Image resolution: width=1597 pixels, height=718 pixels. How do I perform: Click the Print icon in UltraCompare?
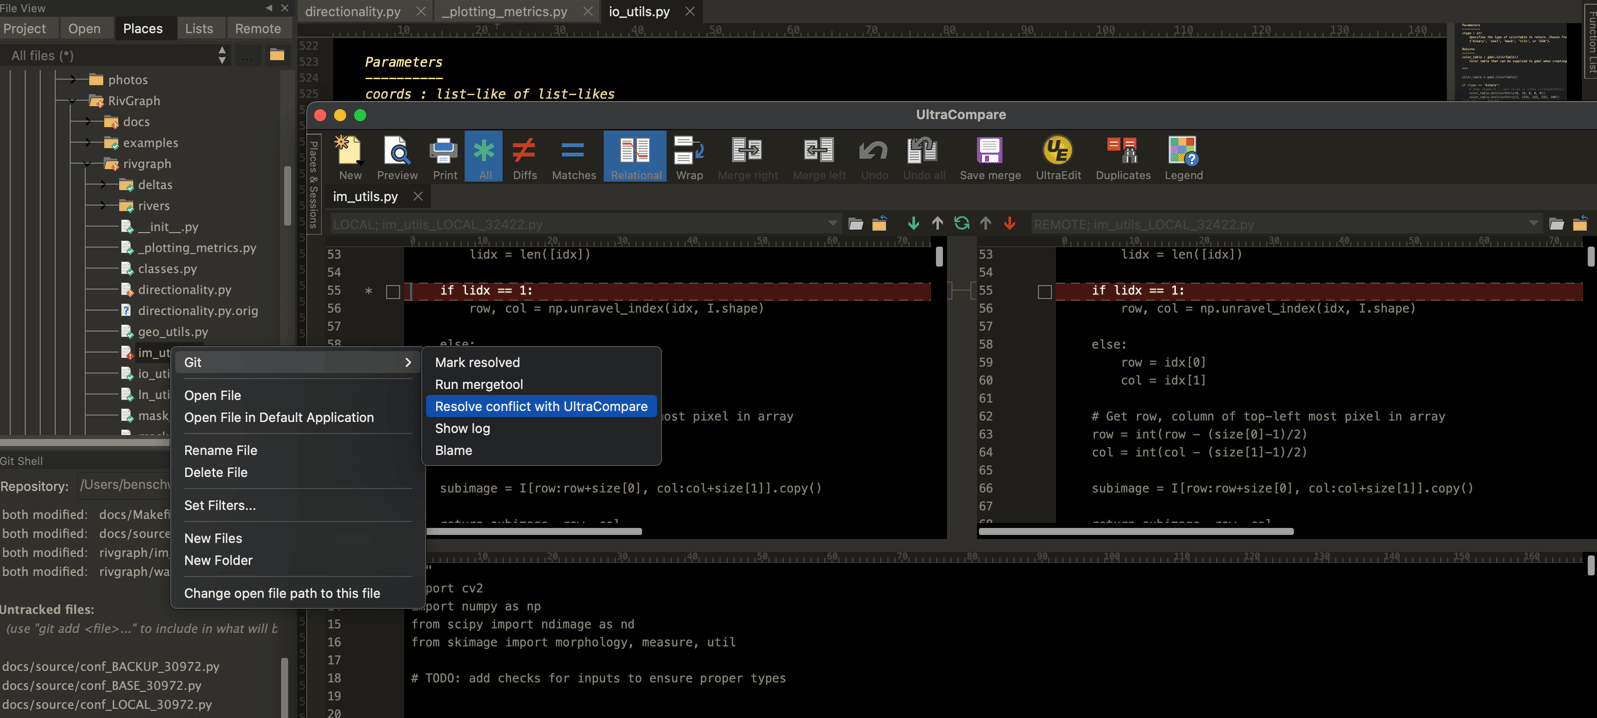444,157
